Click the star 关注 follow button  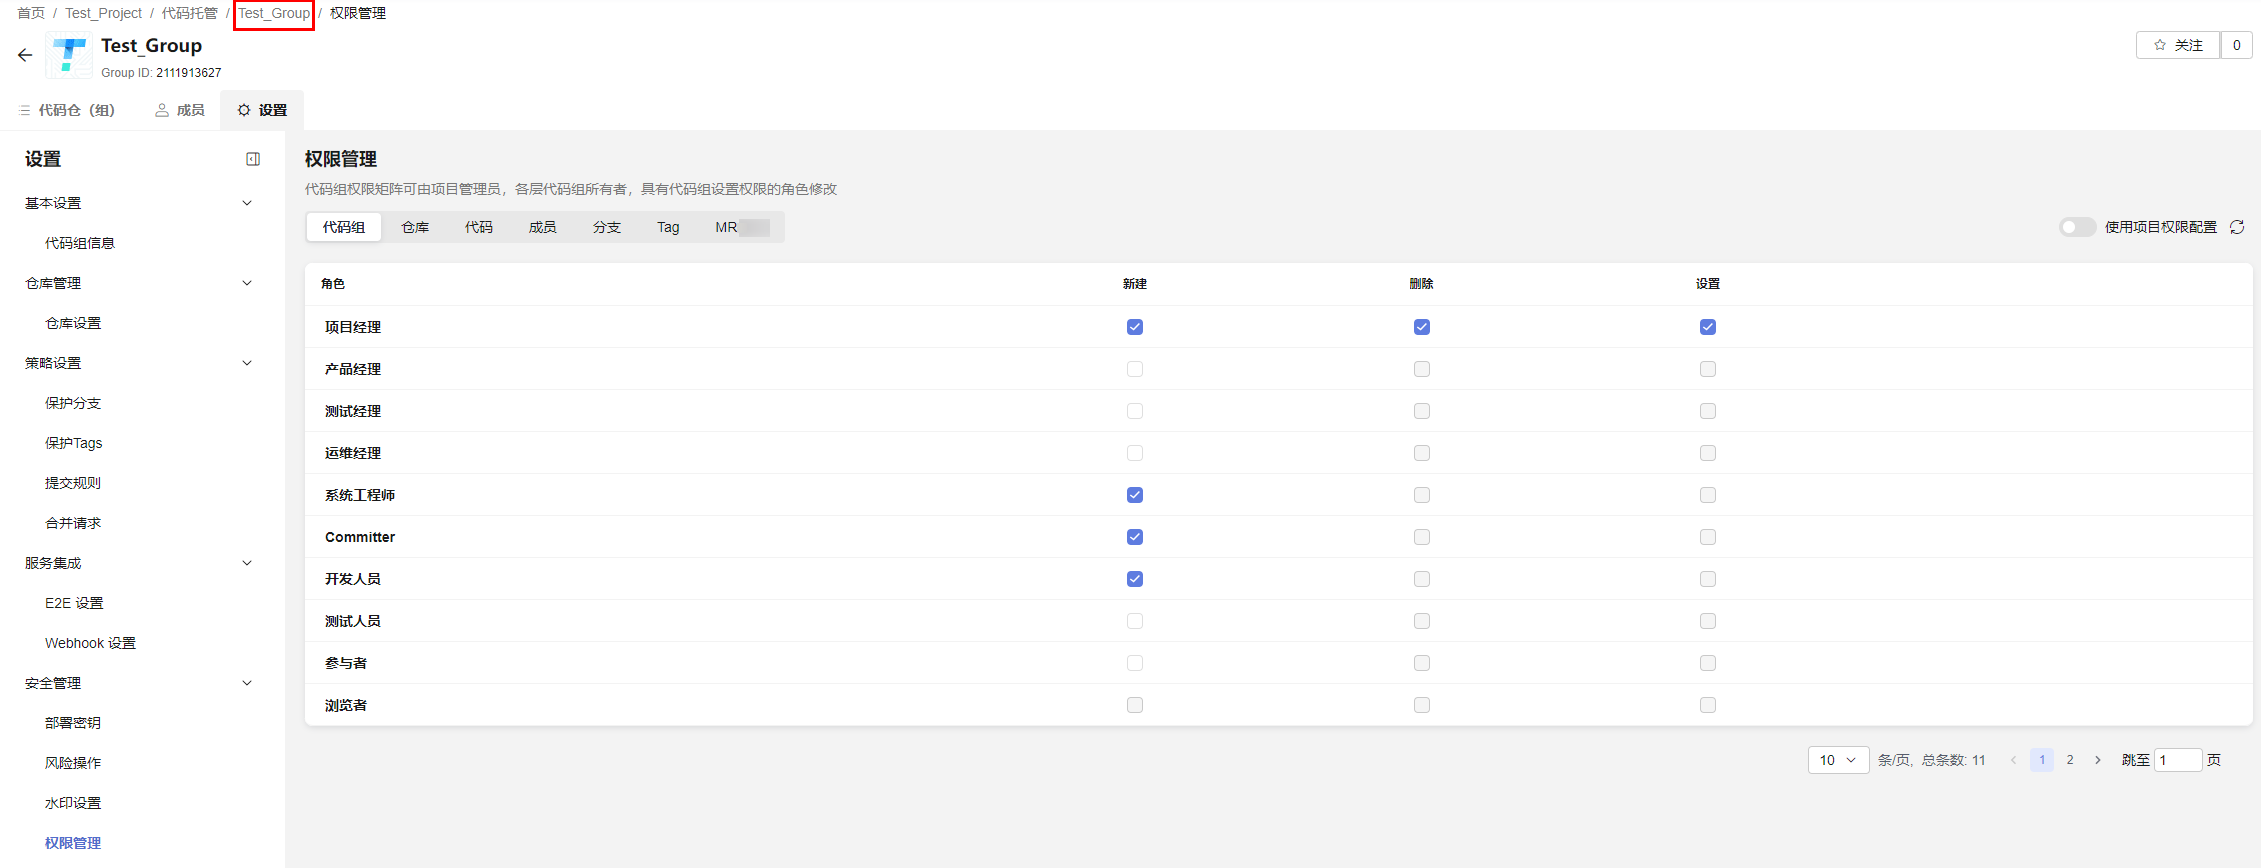pos(2177,45)
